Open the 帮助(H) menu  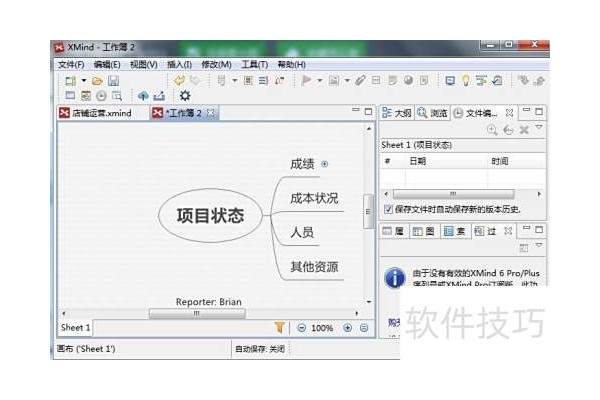[292, 65]
